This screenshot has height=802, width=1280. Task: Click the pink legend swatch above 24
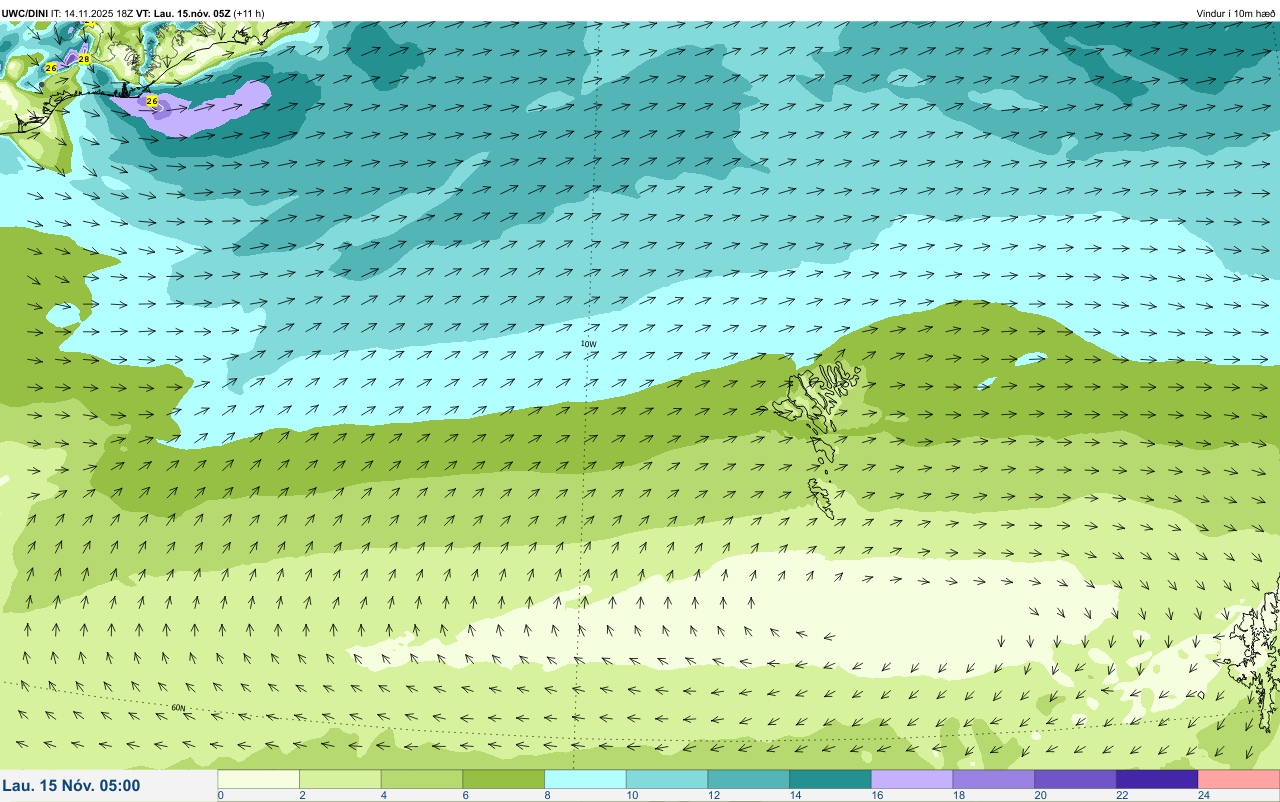[x=1238, y=779]
